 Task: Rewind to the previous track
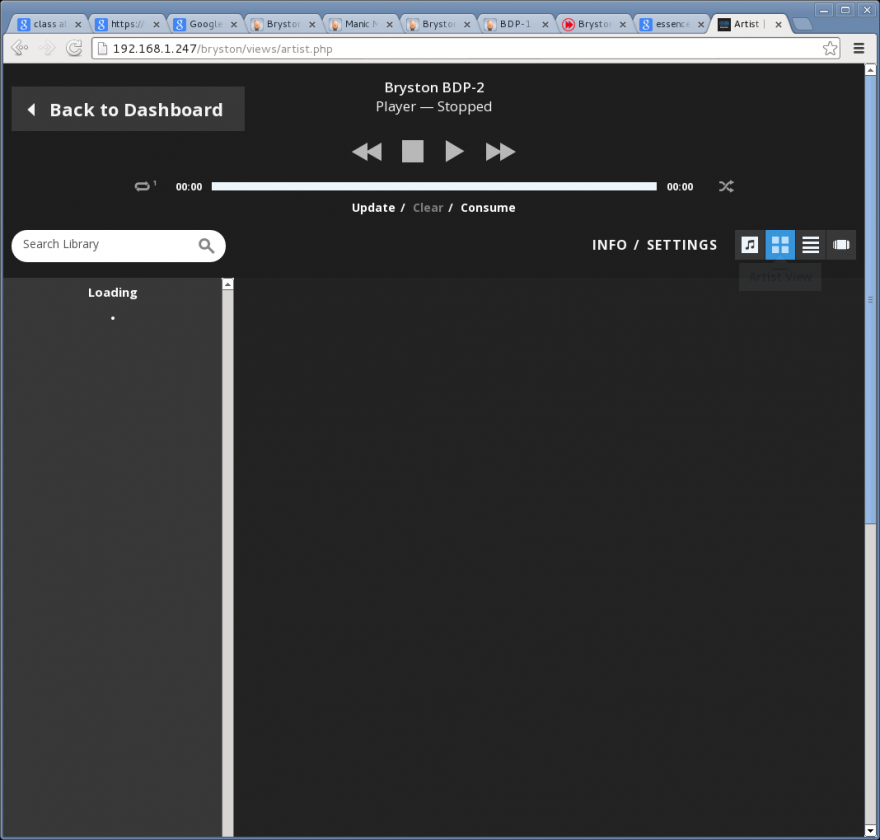pyautogui.click(x=367, y=152)
